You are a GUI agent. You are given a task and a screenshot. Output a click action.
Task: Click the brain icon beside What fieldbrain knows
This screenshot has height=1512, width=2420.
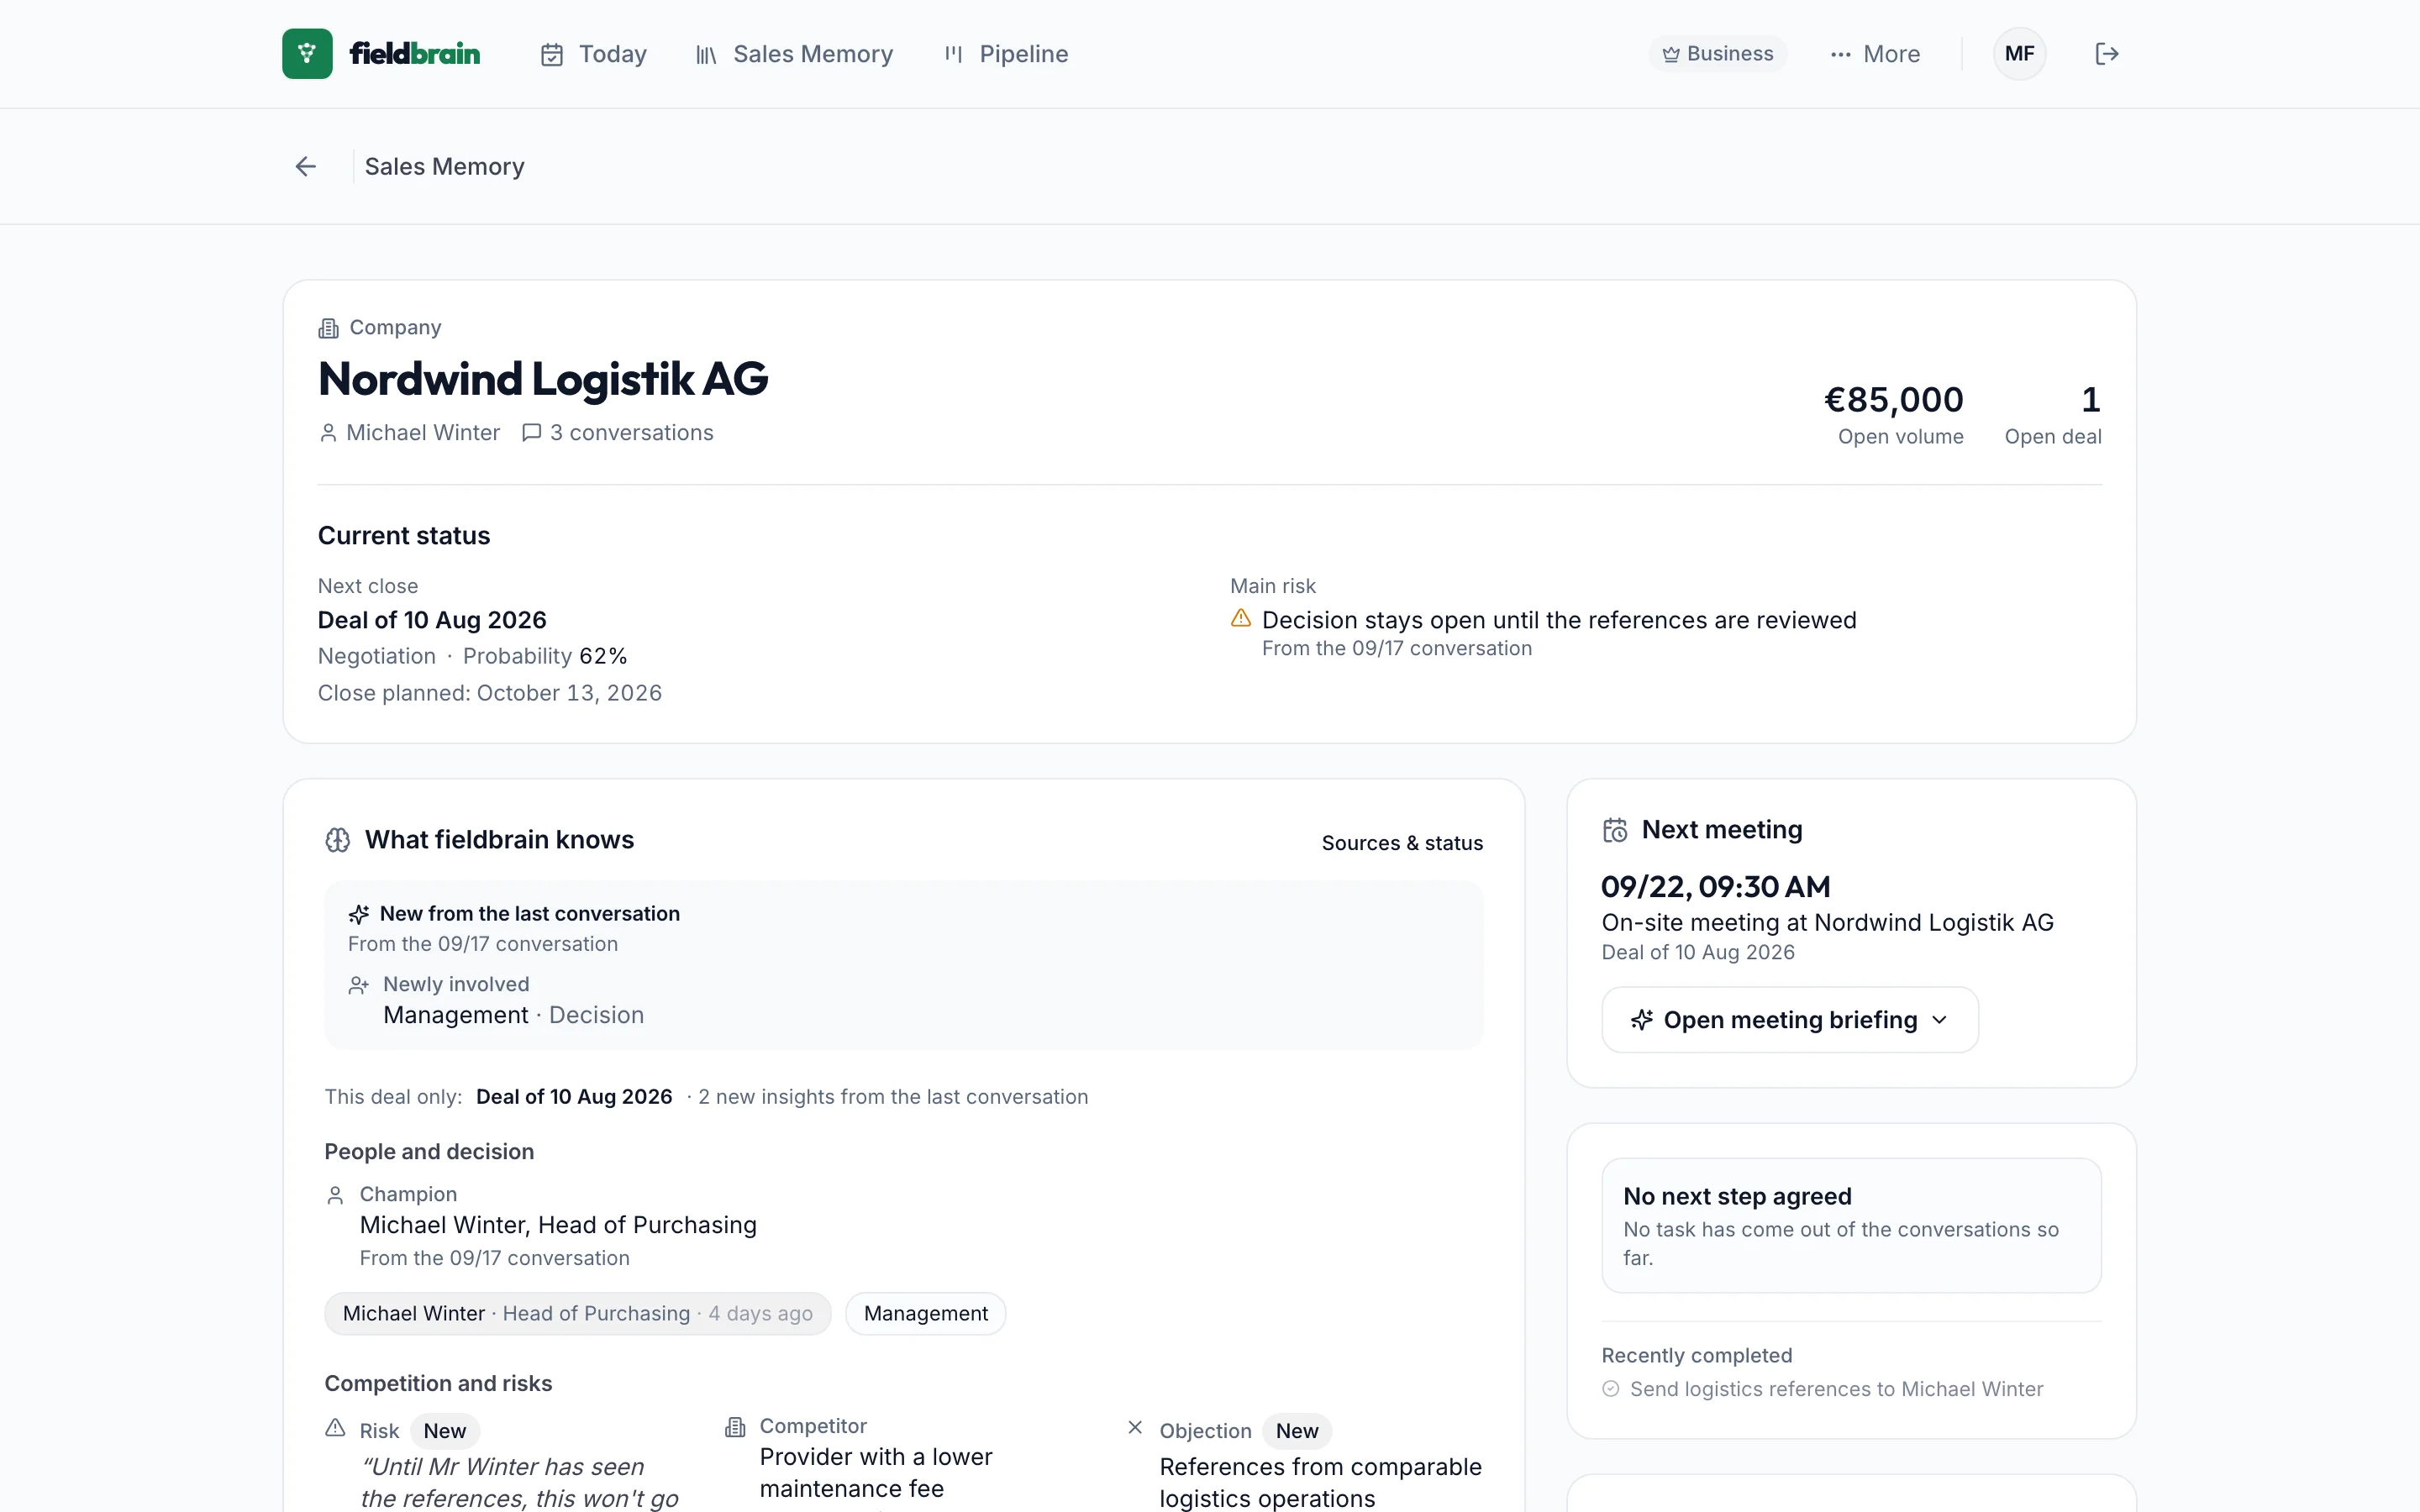338,840
